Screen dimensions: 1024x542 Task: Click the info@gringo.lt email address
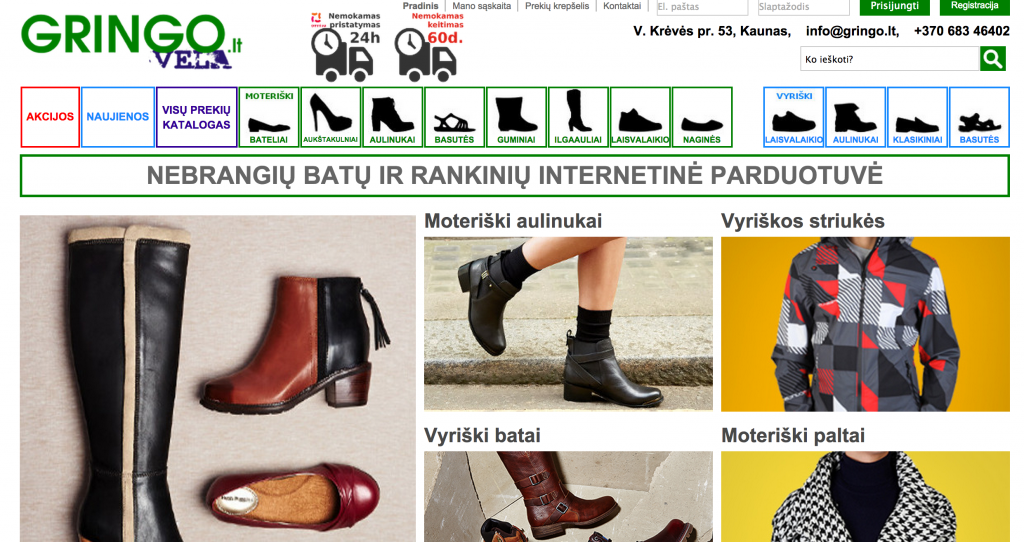(852, 31)
